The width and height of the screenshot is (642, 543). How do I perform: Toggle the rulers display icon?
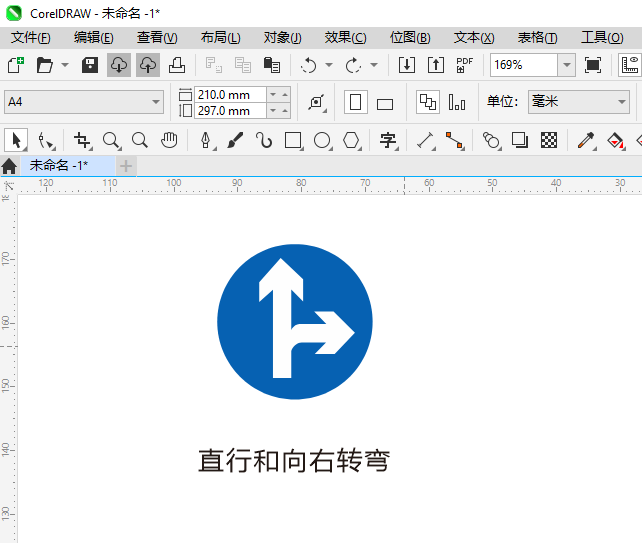click(630, 65)
